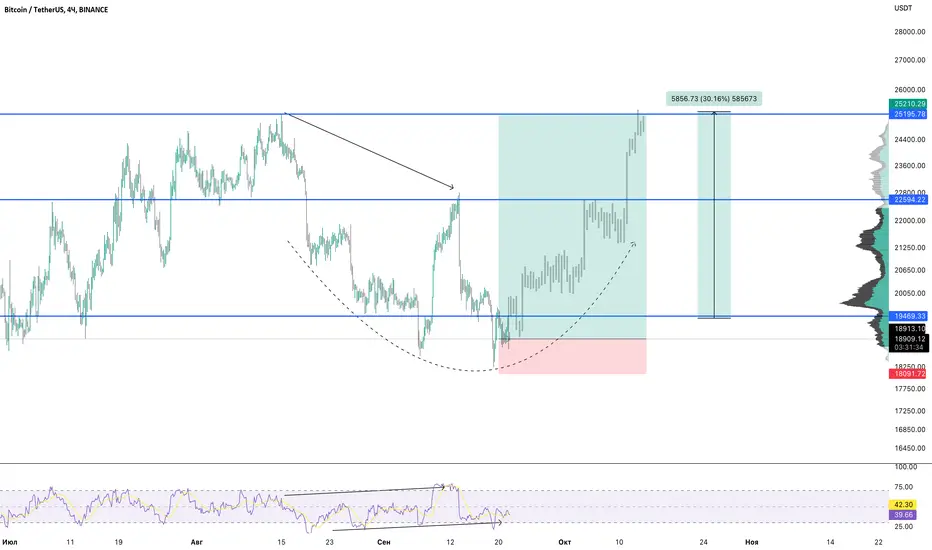This screenshot has height=550, width=932.
Task: Click the Bitcoin / TetherUS chart title
Action: (x=56, y=10)
